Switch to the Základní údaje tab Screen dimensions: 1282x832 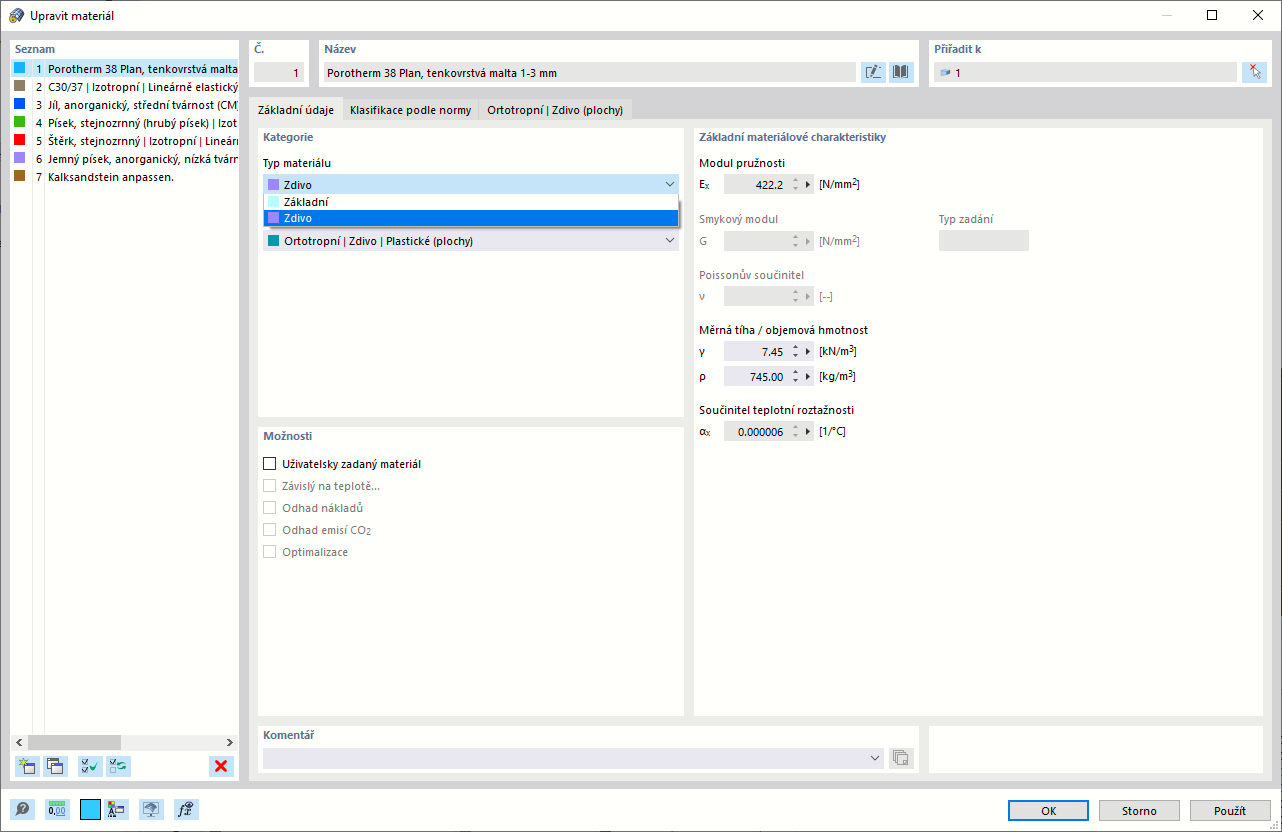tap(296, 109)
